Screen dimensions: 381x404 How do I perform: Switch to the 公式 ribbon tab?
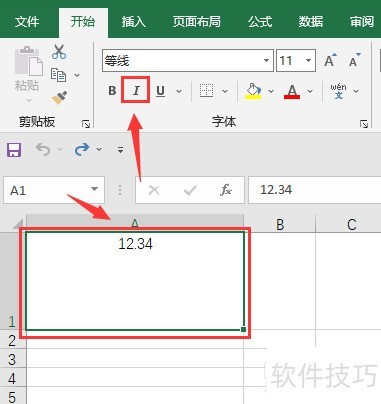click(260, 22)
